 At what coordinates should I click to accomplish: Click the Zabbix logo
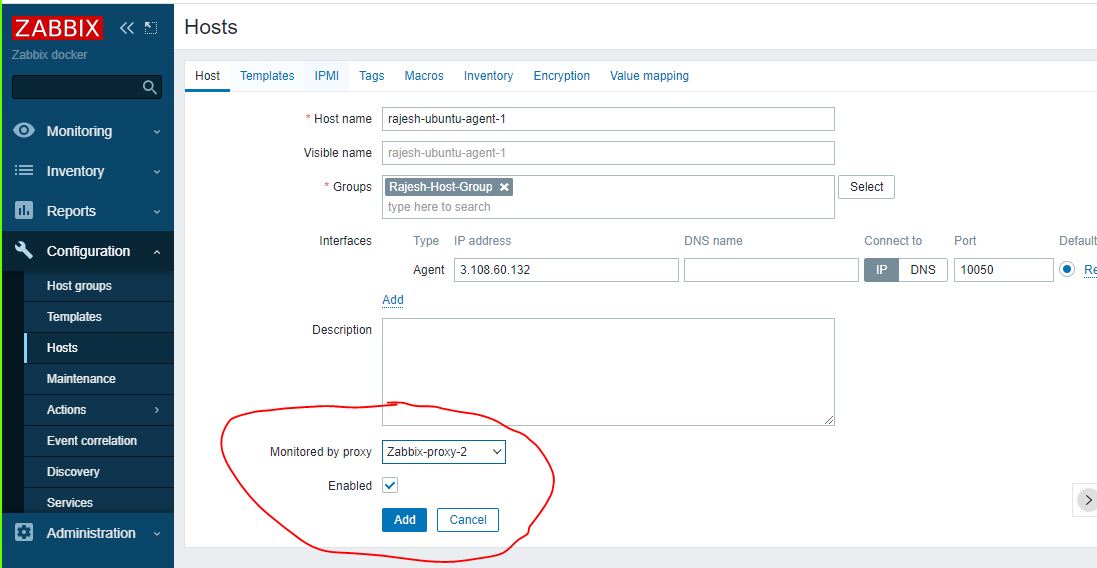[x=57, y=28]
